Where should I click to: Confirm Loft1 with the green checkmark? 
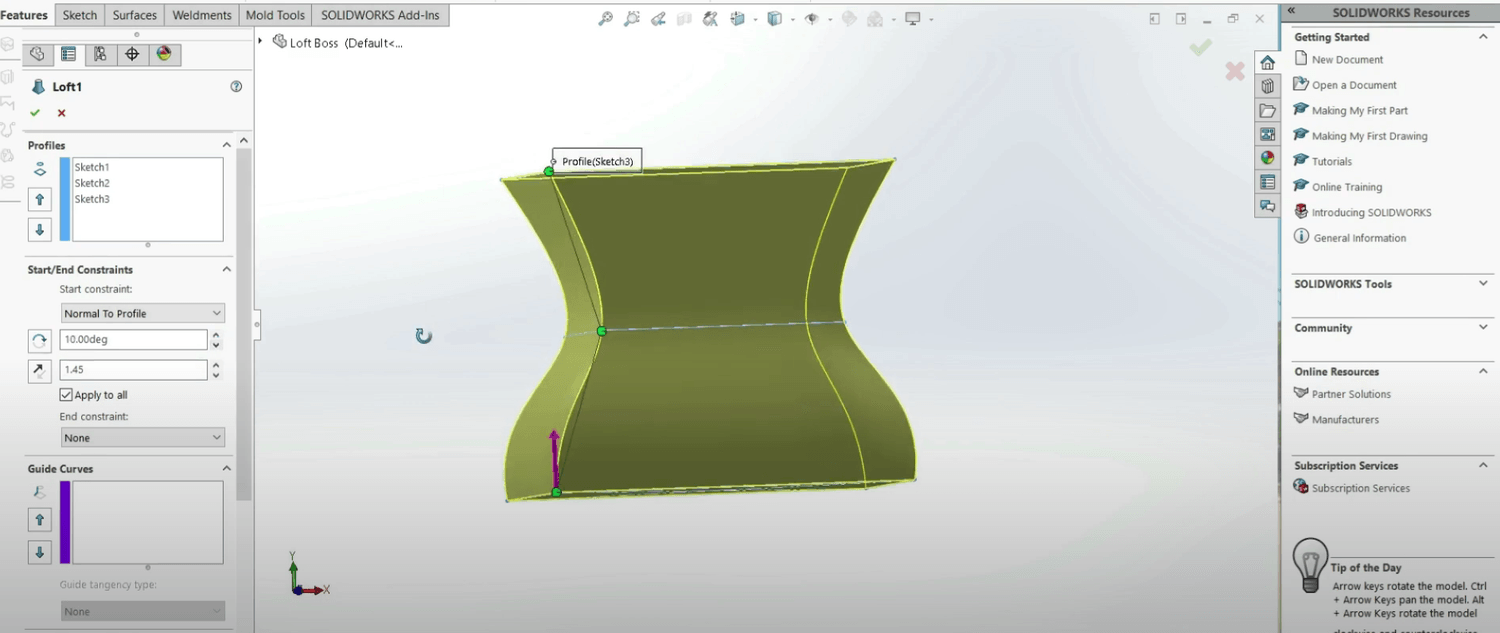tap(35, 113)
